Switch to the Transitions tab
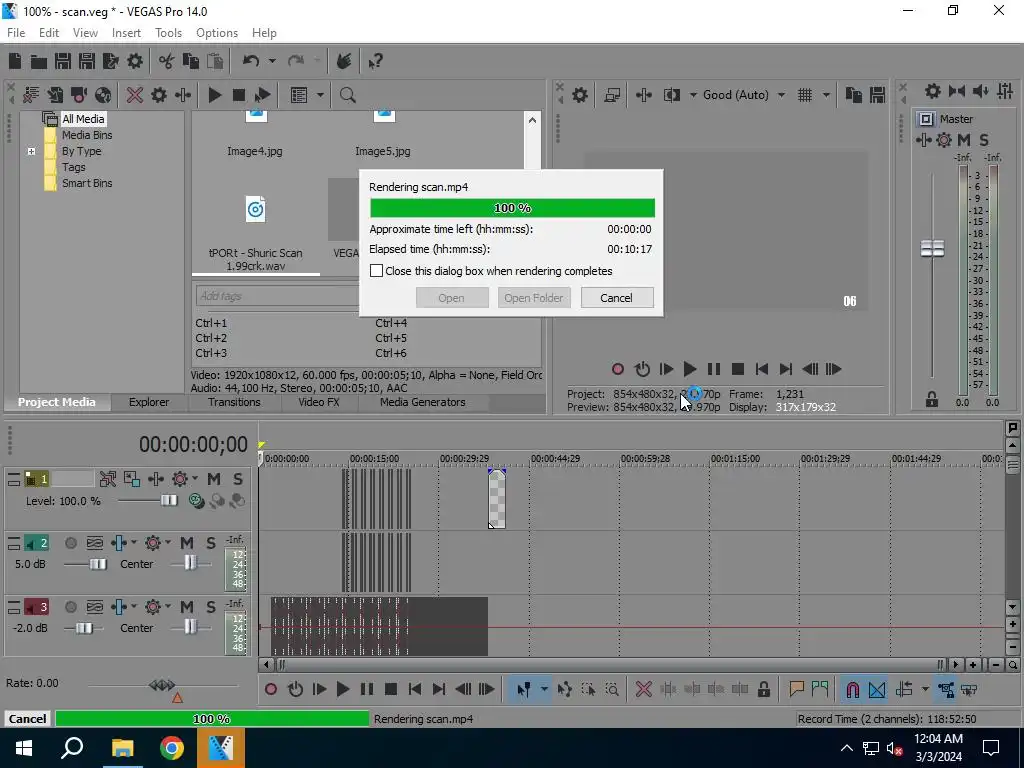 point(234,402)
